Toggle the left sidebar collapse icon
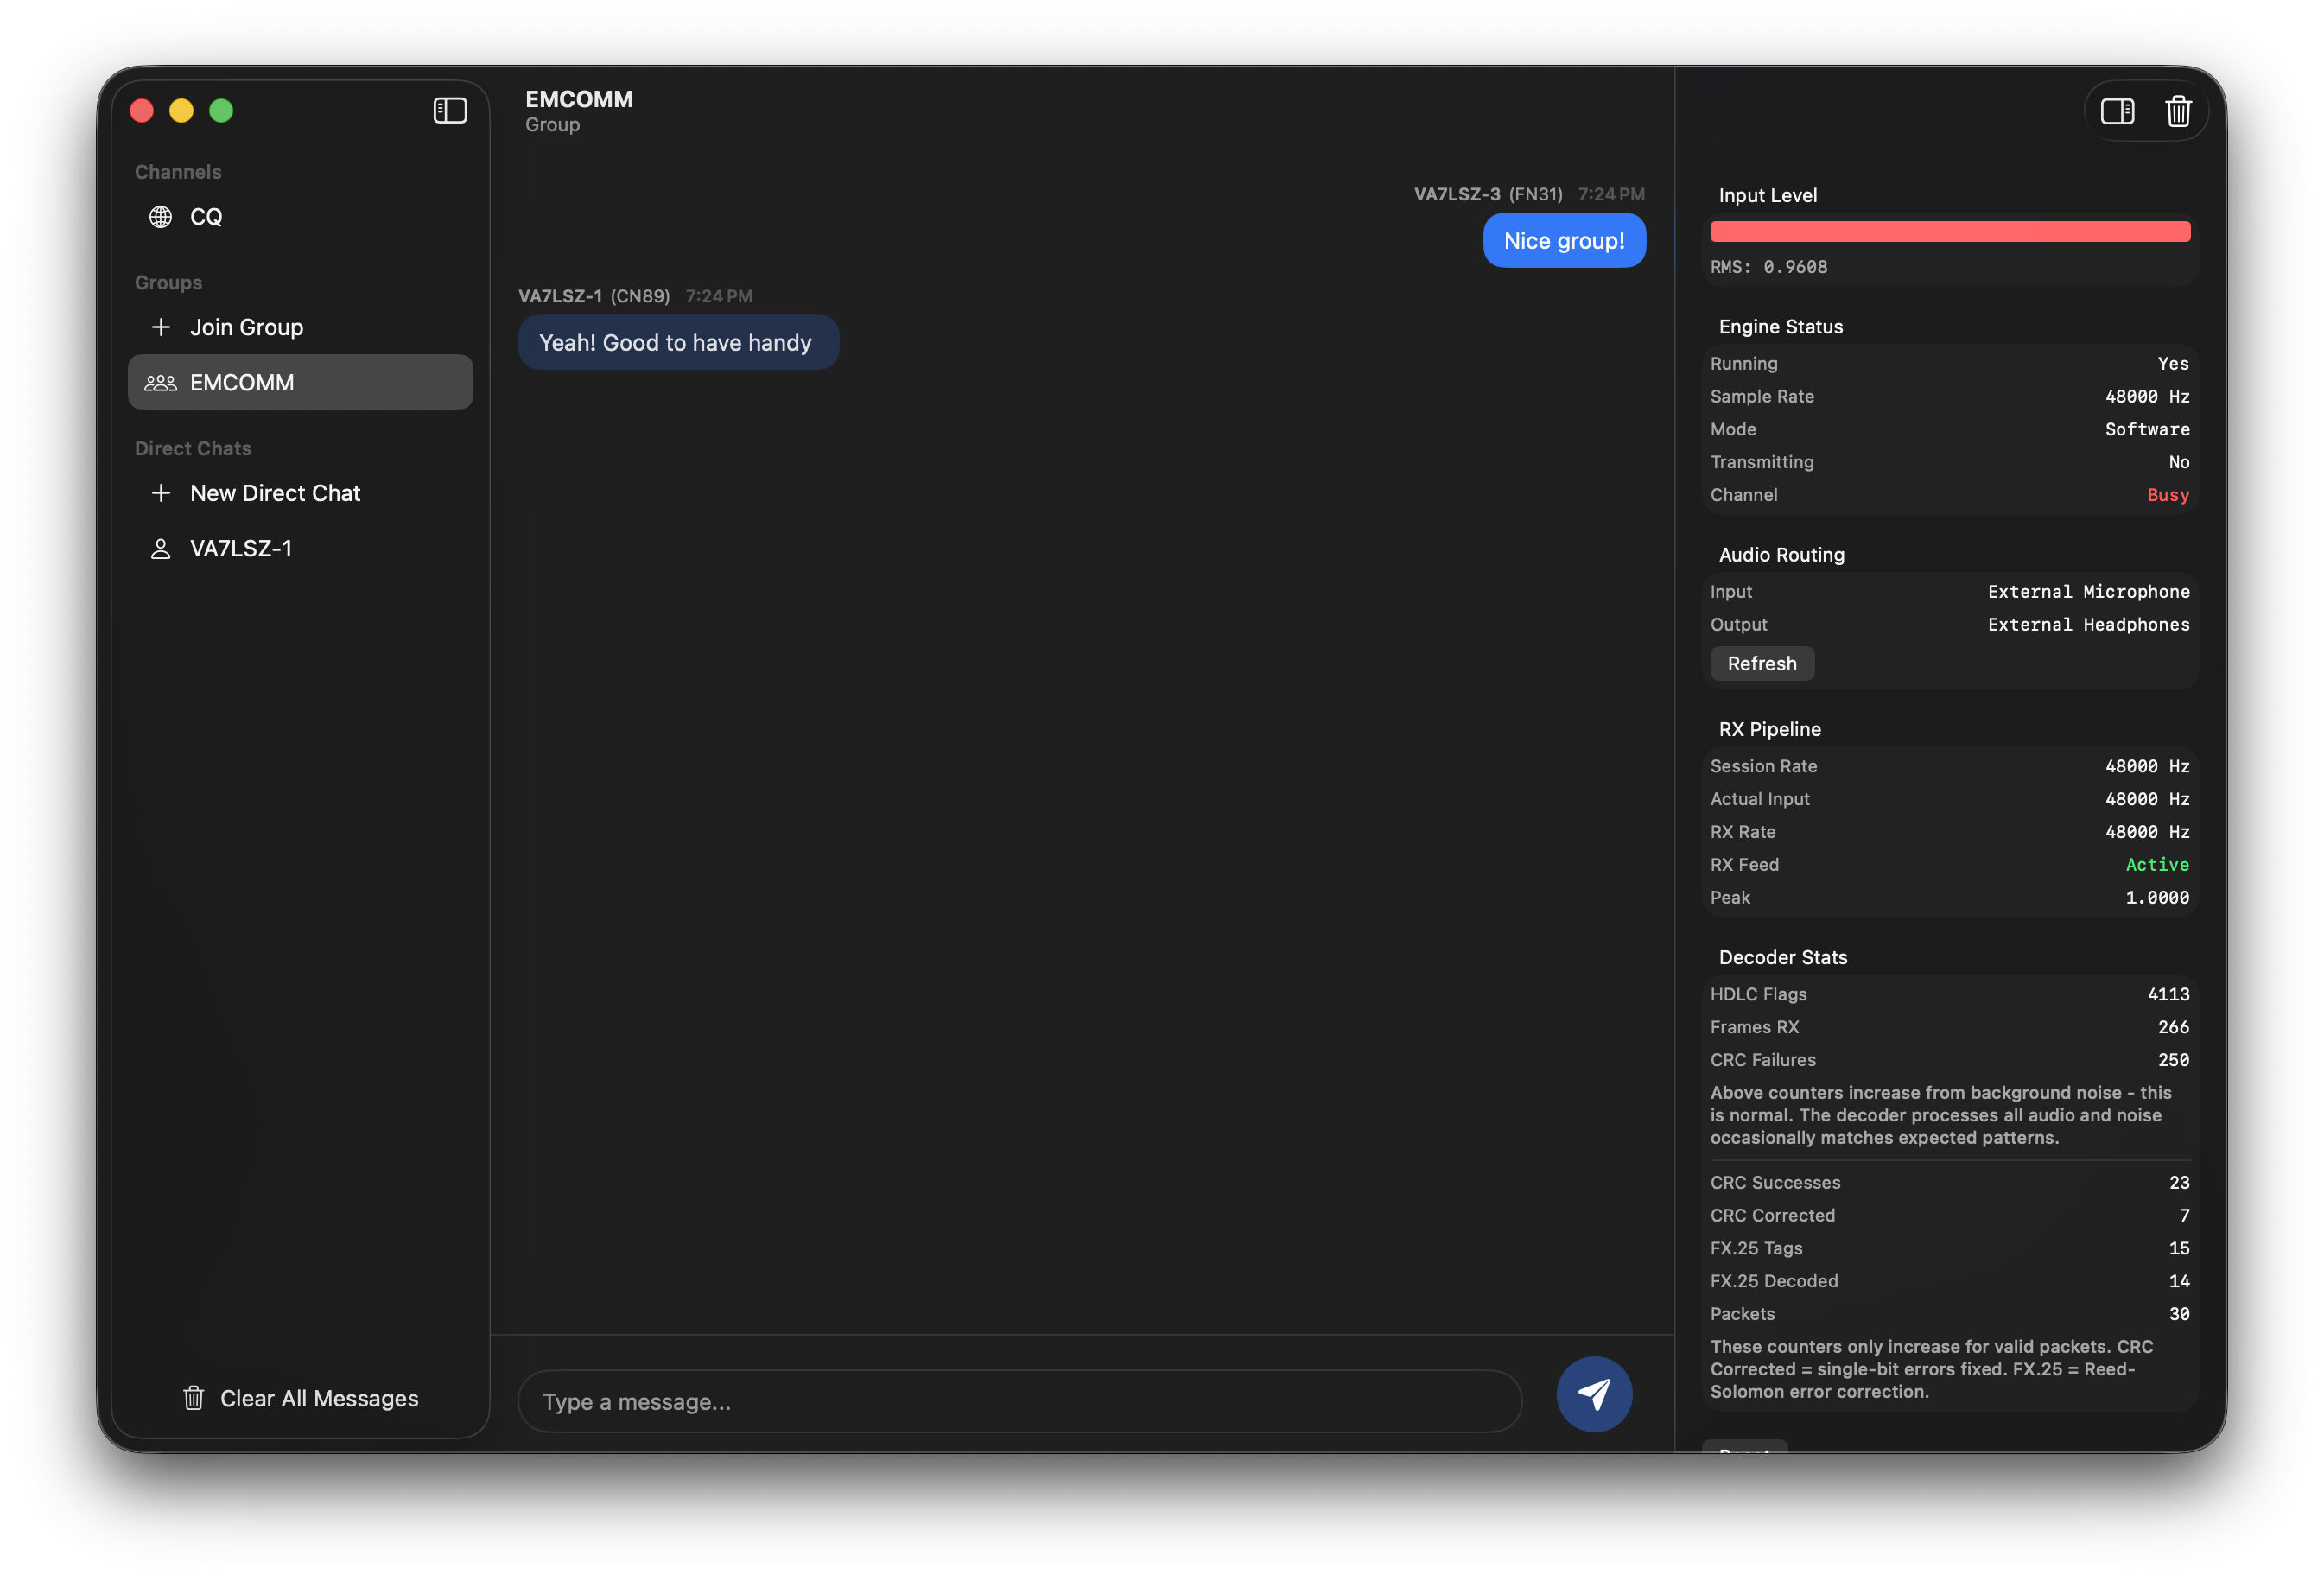Viewport: 2324px width, 1581px height. (x=449, y=110)
